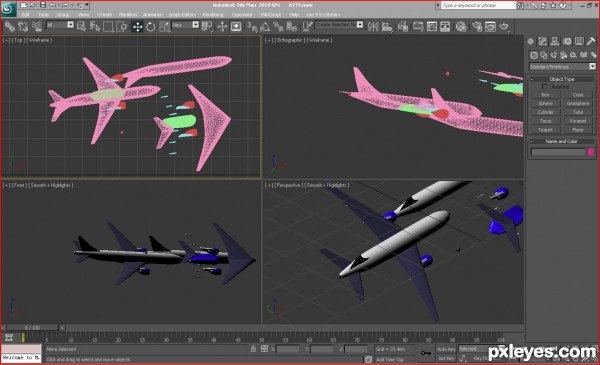Open Graphite Modeling Tools ribbon toggle
Viewport: 600px width, 365px height.
coord(417,26)
